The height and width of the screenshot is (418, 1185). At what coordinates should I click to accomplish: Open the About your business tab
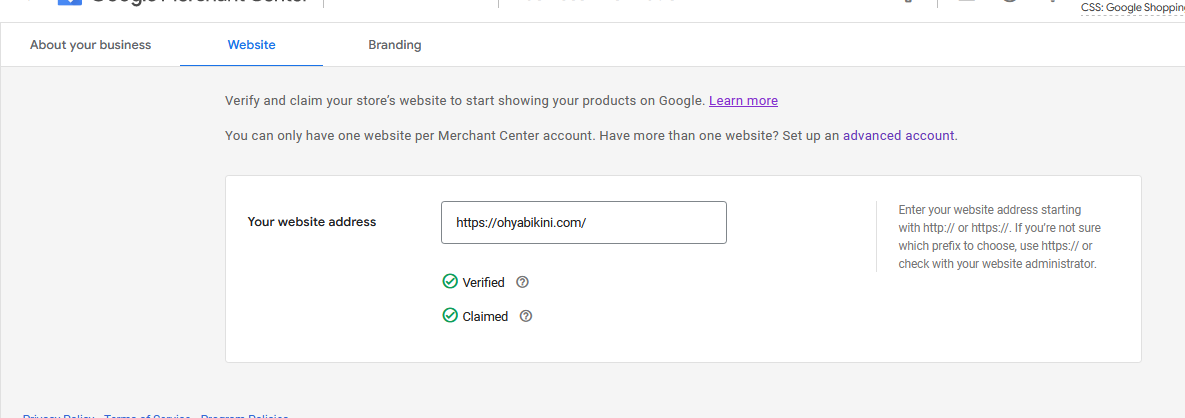[90, 45]
